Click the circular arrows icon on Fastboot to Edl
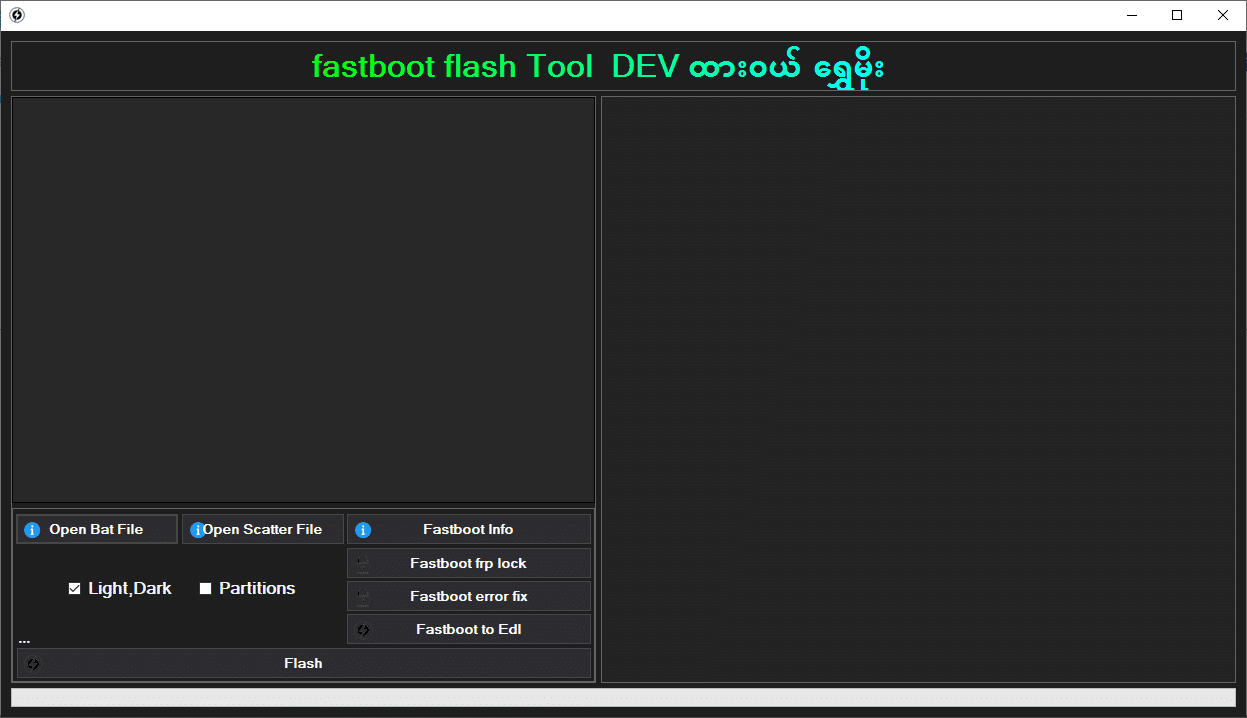Image resolution: width=1247 pixels, height=718 pixels. [363, 630]
